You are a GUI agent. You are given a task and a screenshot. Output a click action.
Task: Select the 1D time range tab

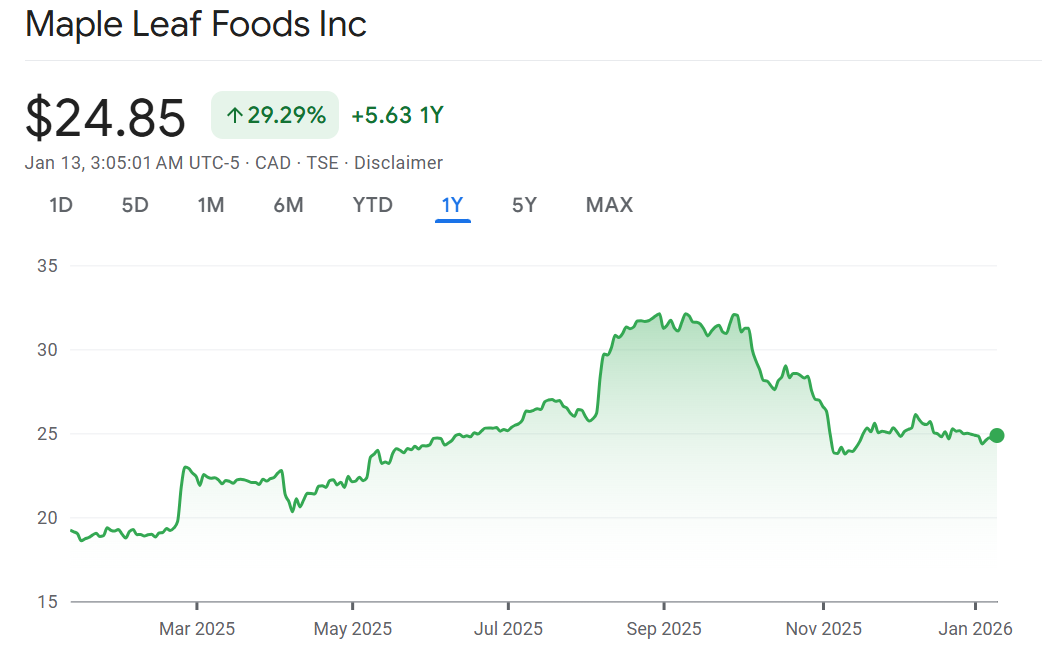coord(61,205)
